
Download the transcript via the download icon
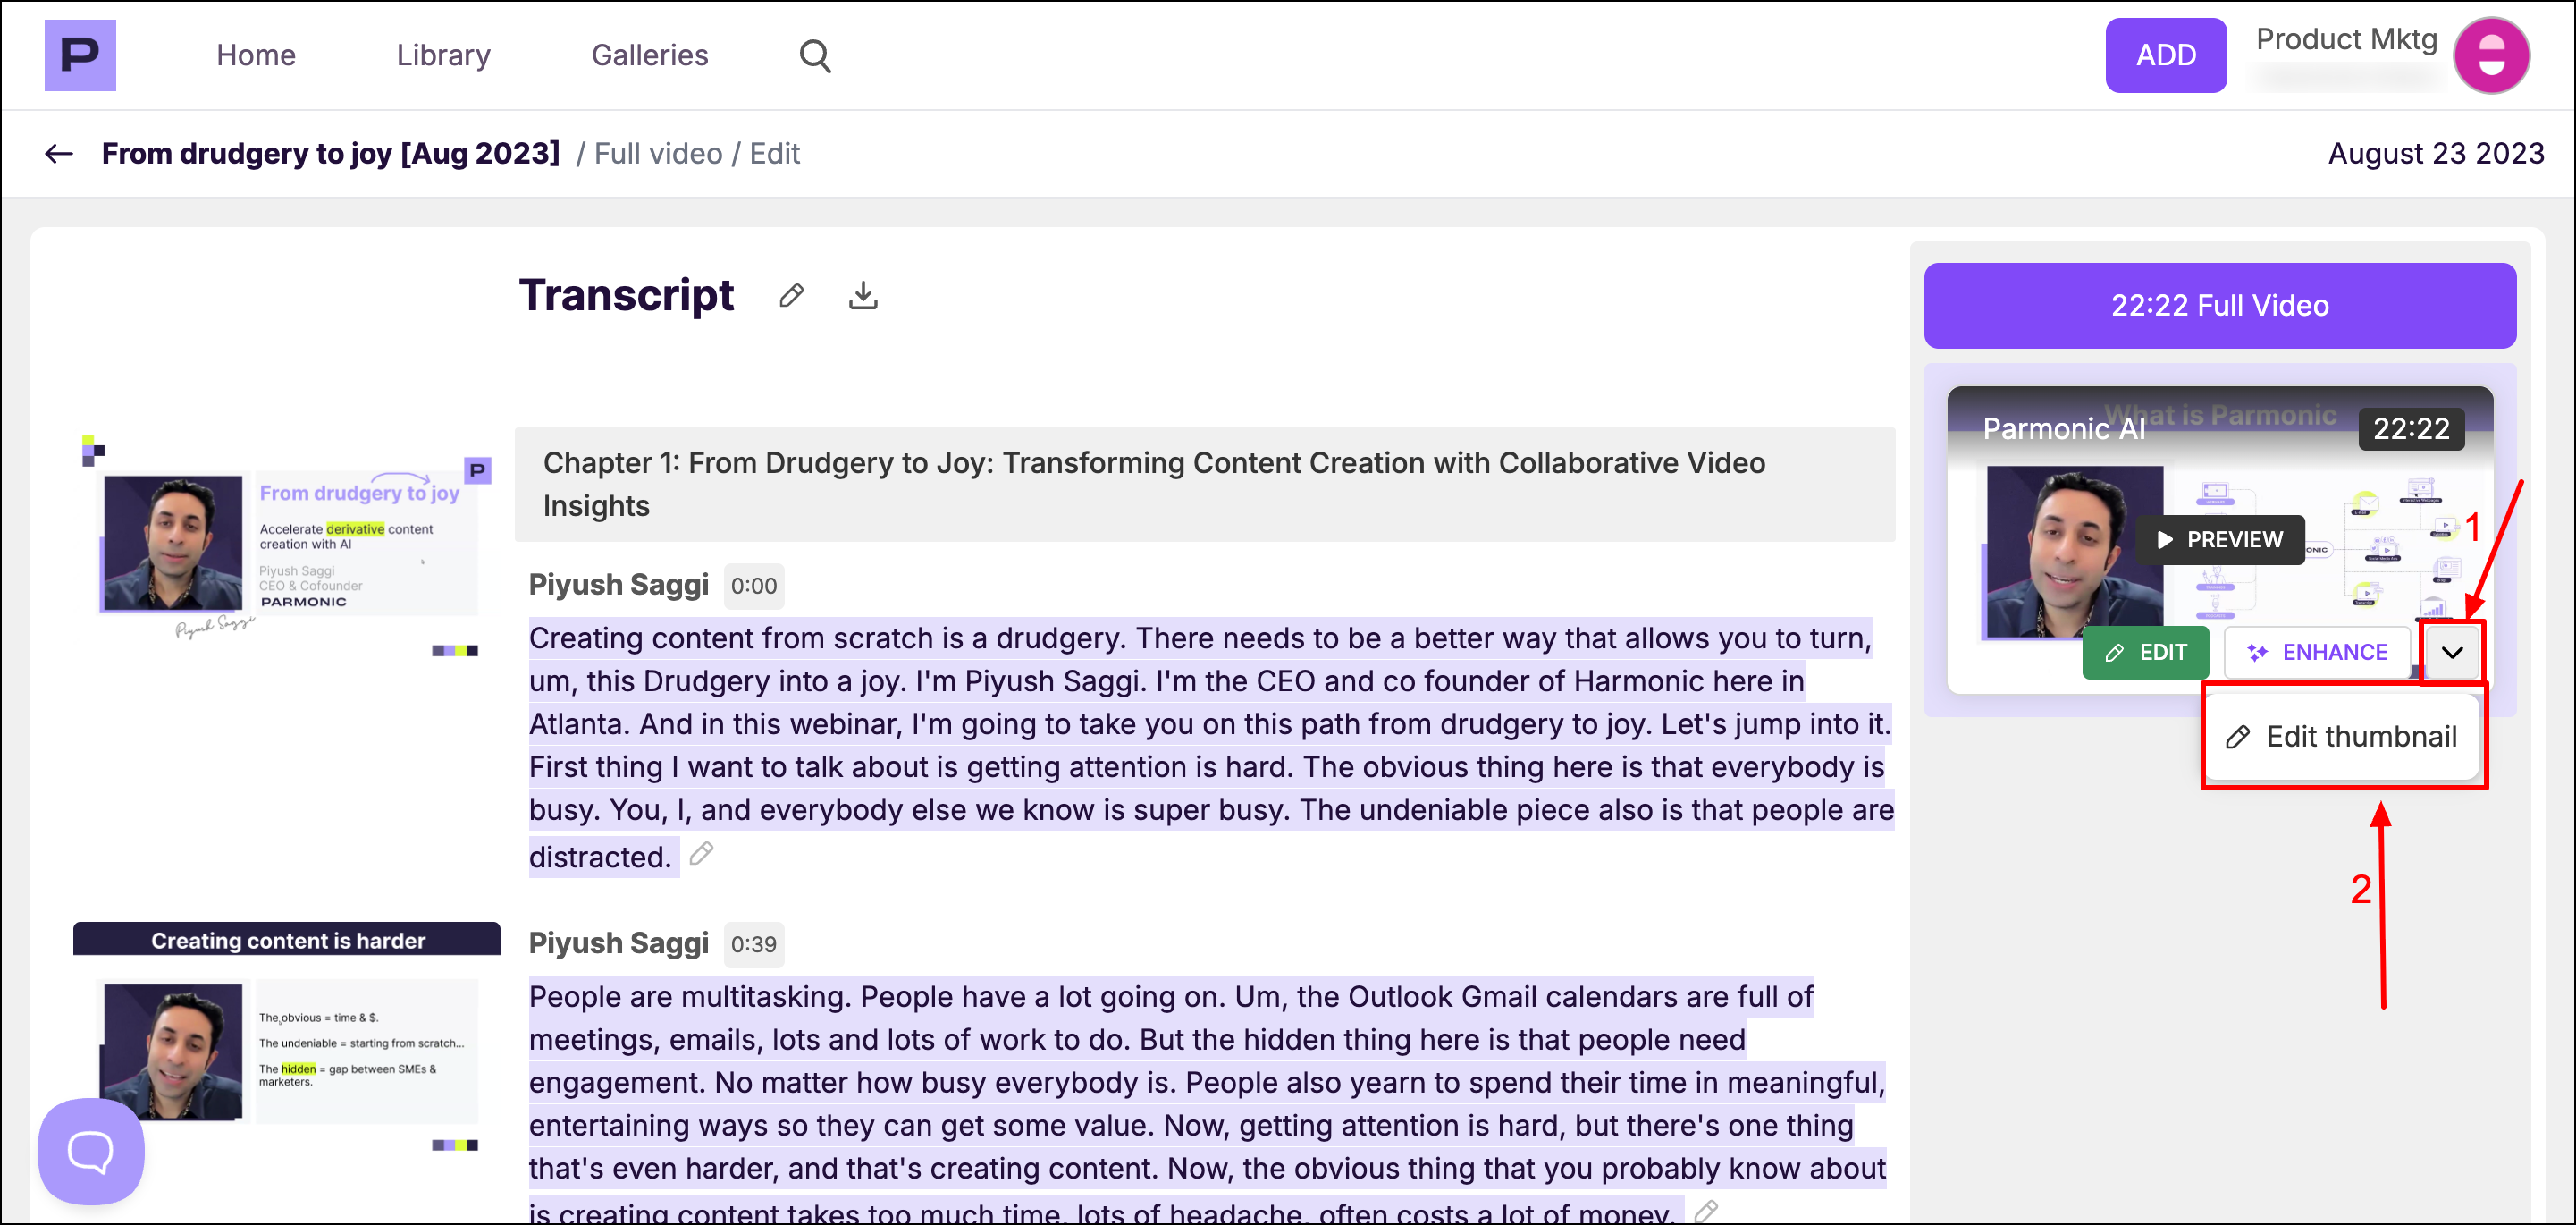(863, 295)
